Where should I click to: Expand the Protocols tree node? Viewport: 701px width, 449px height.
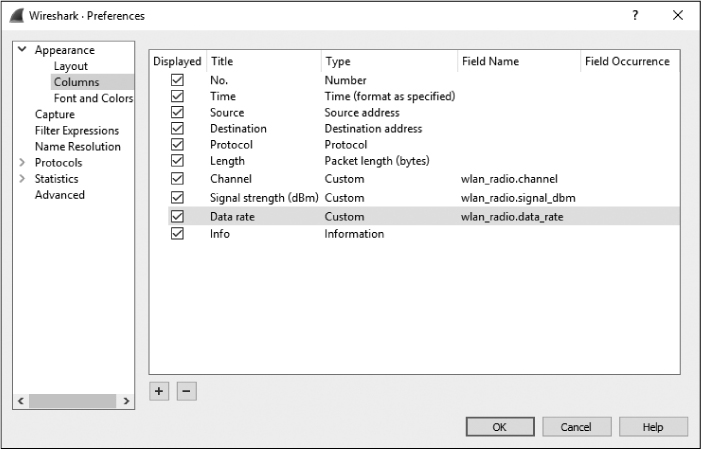pyautogui.click(x=22, y=163)
